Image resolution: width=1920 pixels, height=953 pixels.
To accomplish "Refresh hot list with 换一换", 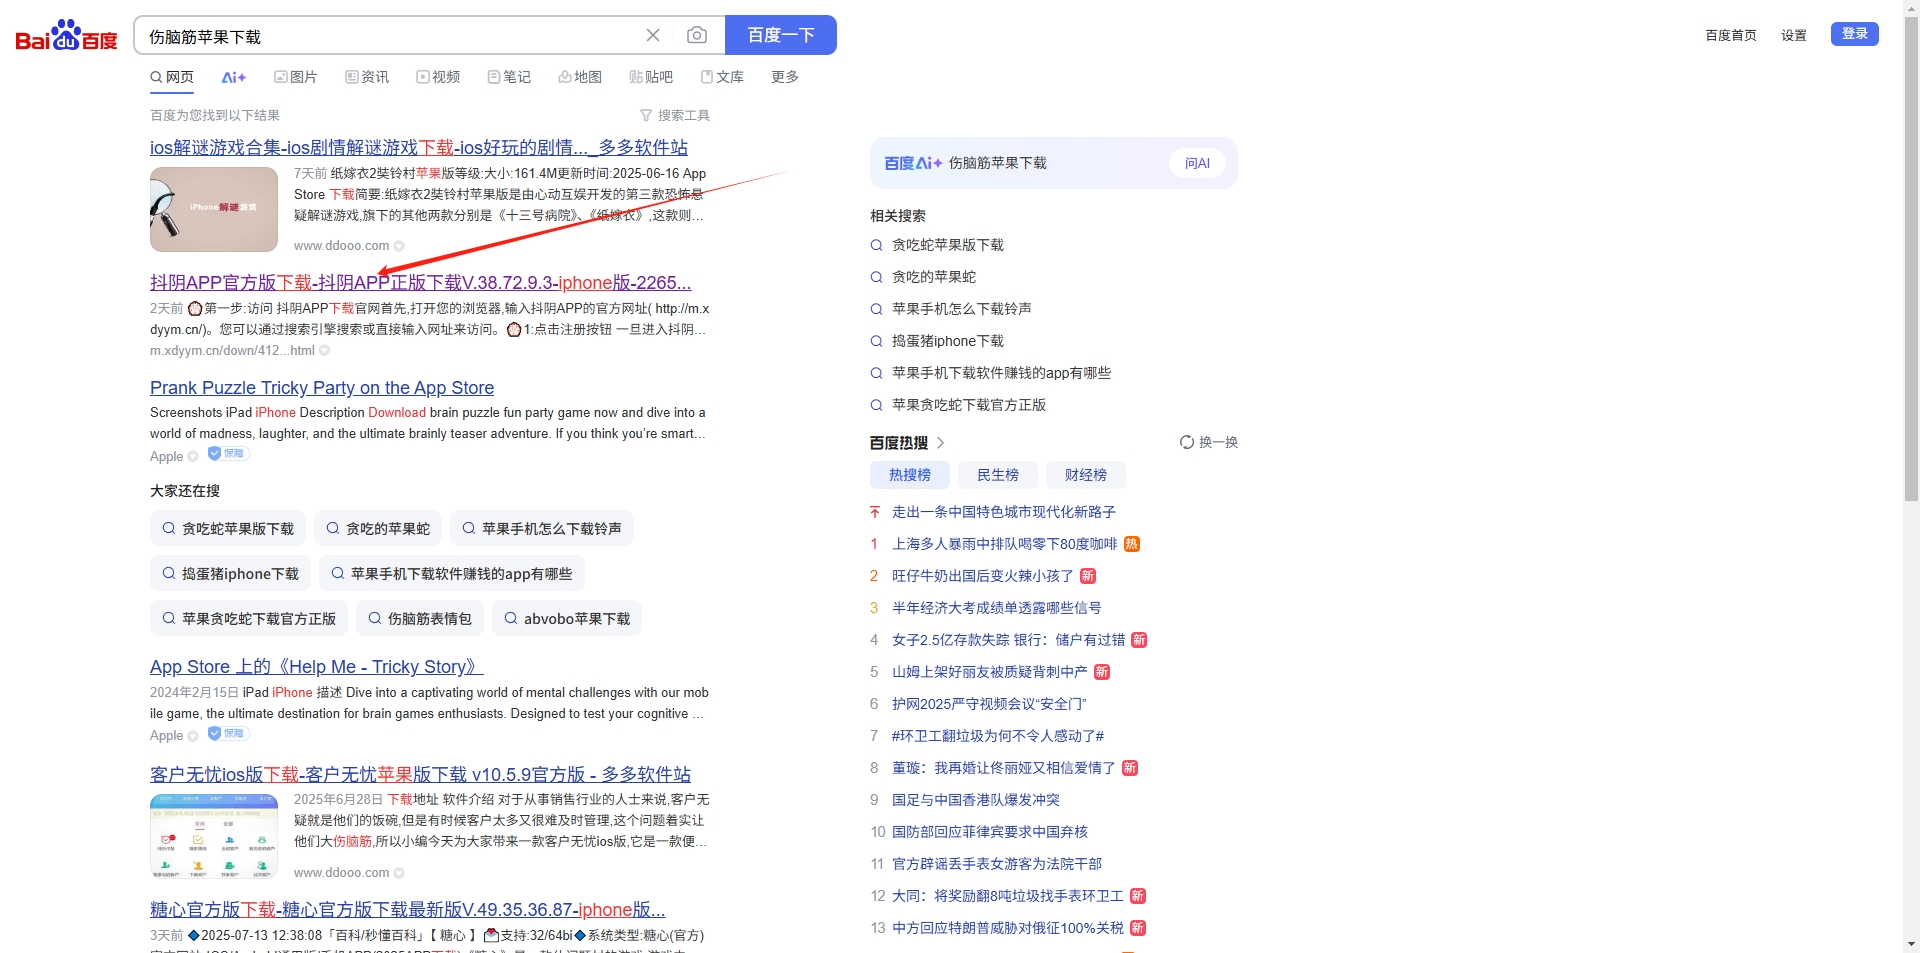I will [1209, 442].
